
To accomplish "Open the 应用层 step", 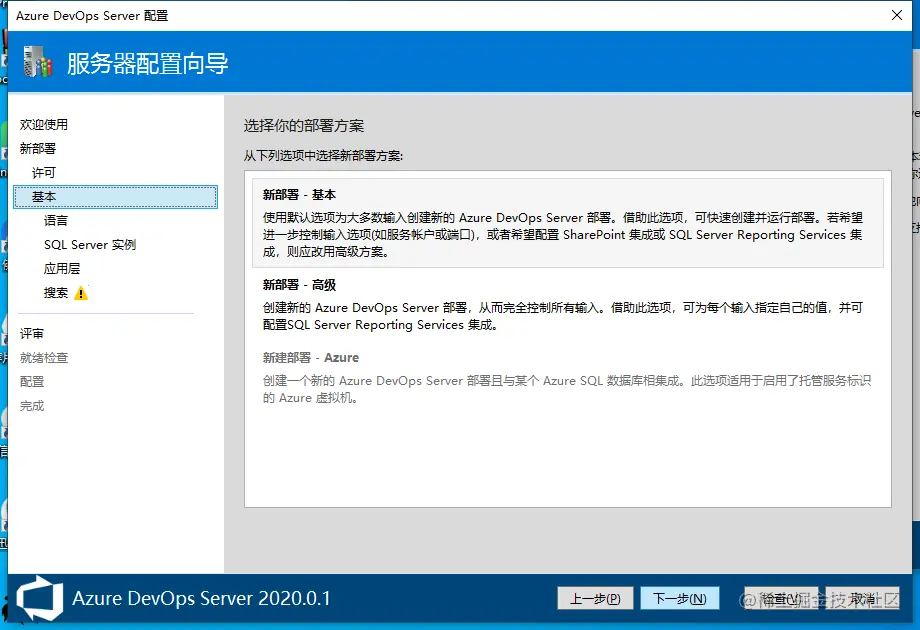I will [x=62, y=269].
